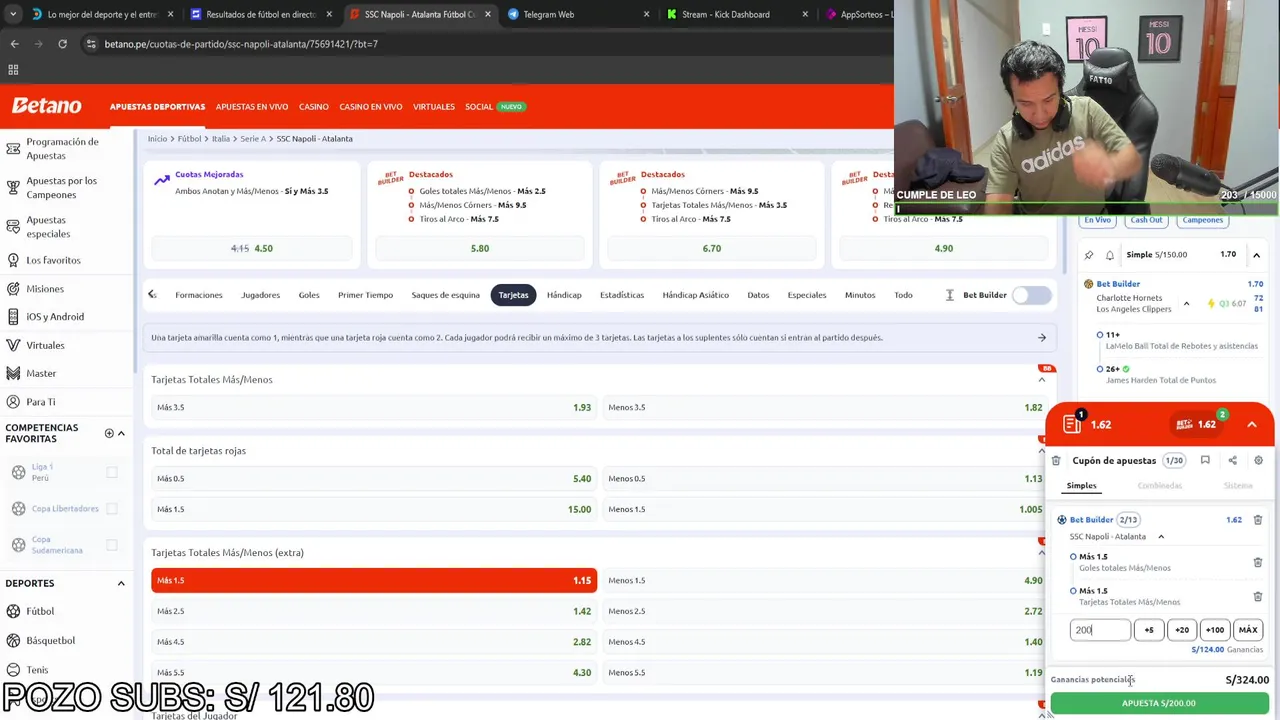Image resolution: width=1280 pixels, height=720 pixels.
Task: Collapse the Deportes section
Action: (121, 583)
